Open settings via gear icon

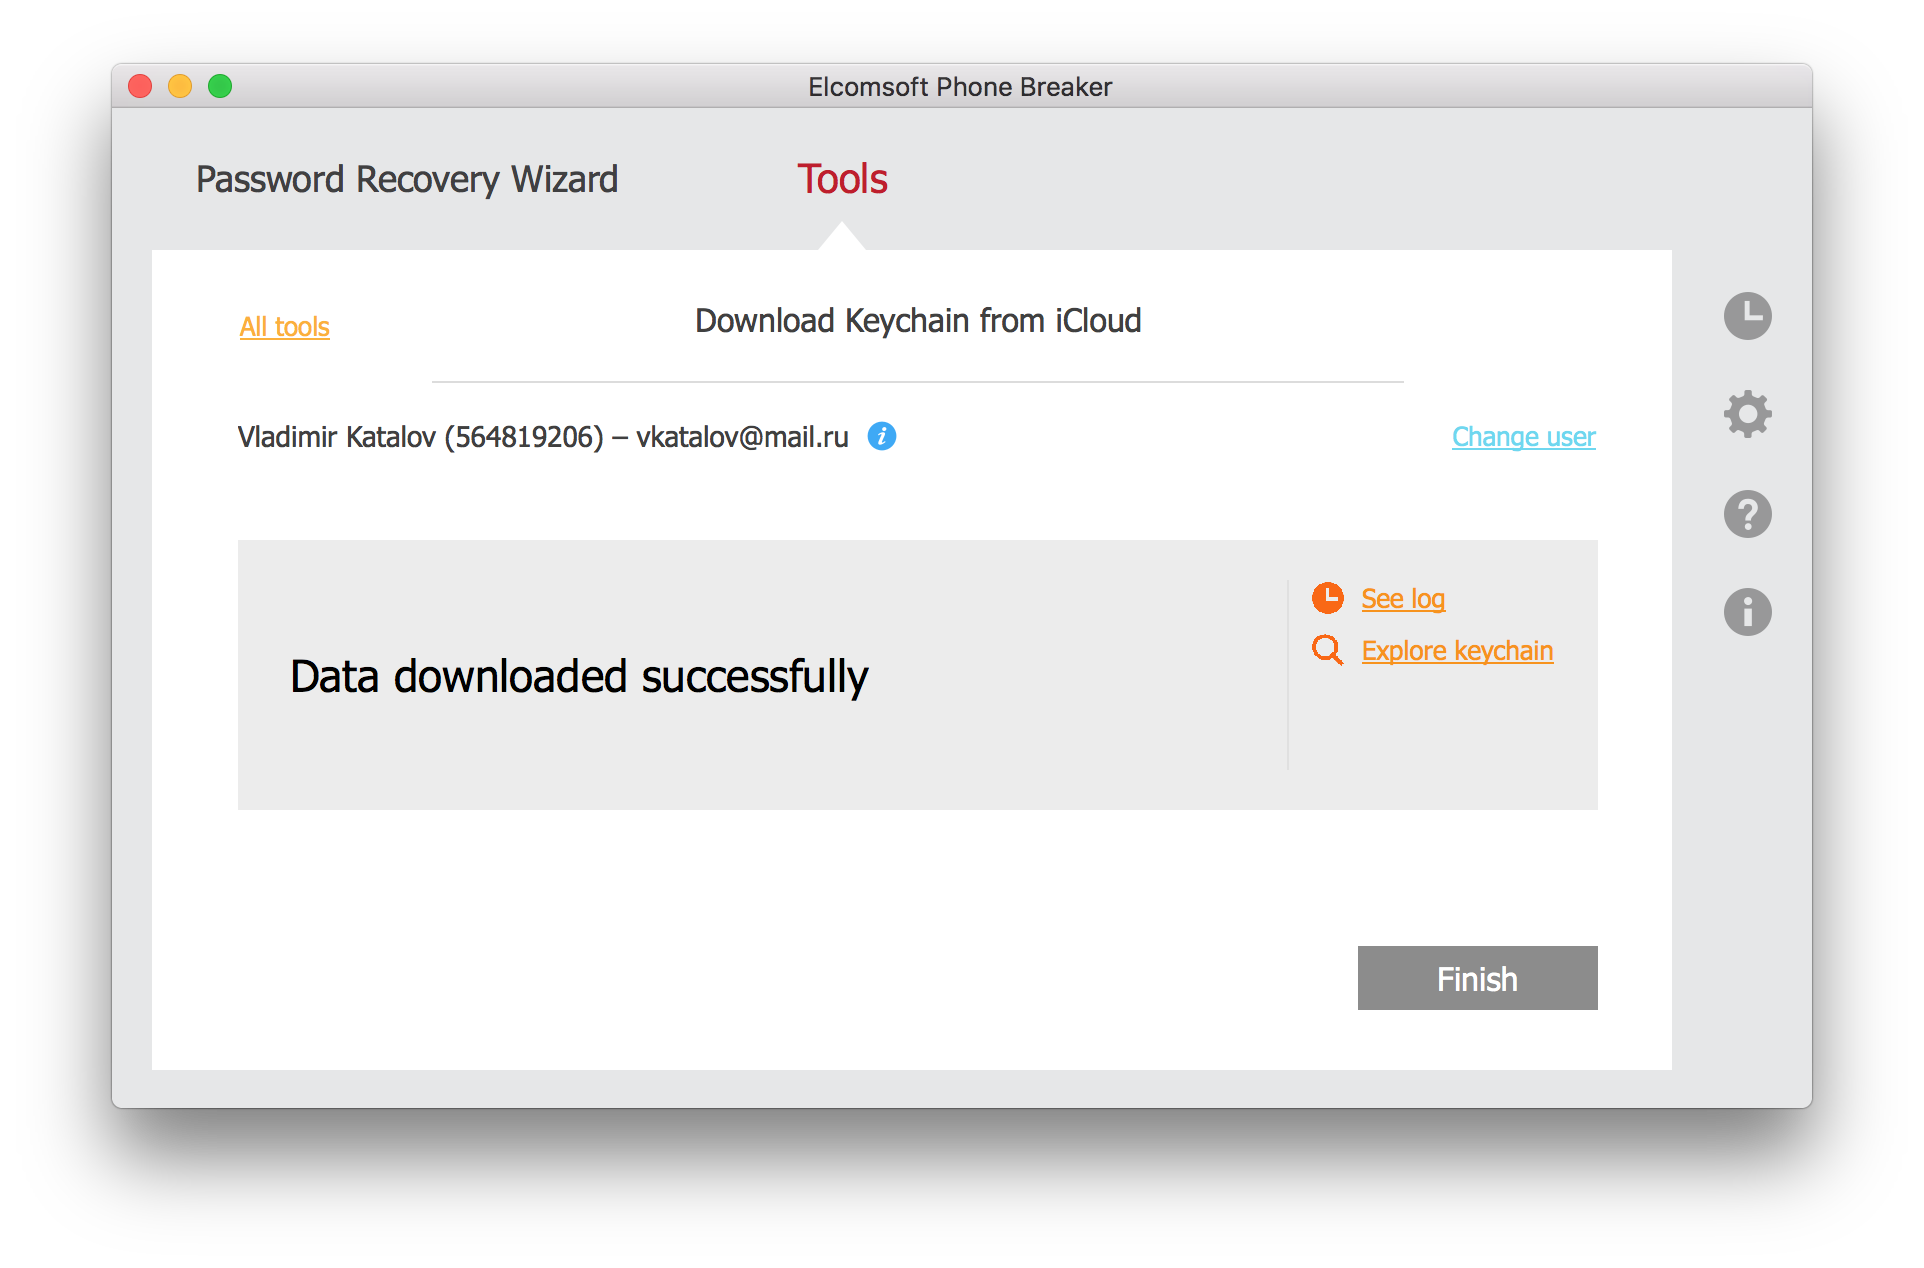click(1750, 412)
